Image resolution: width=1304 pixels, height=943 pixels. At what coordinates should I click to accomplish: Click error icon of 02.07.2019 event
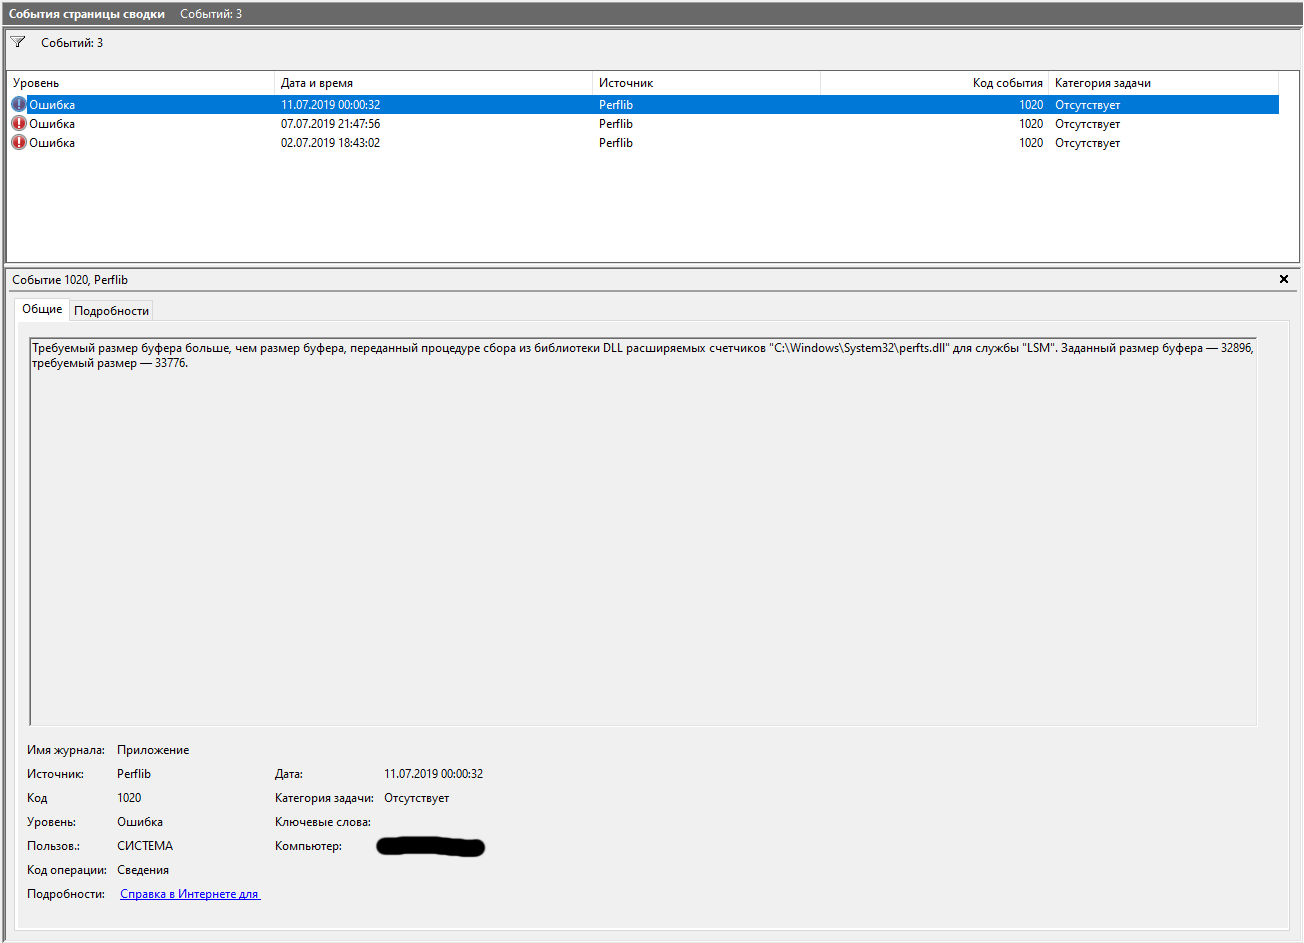pyautogui.click(x=19, y=142)
